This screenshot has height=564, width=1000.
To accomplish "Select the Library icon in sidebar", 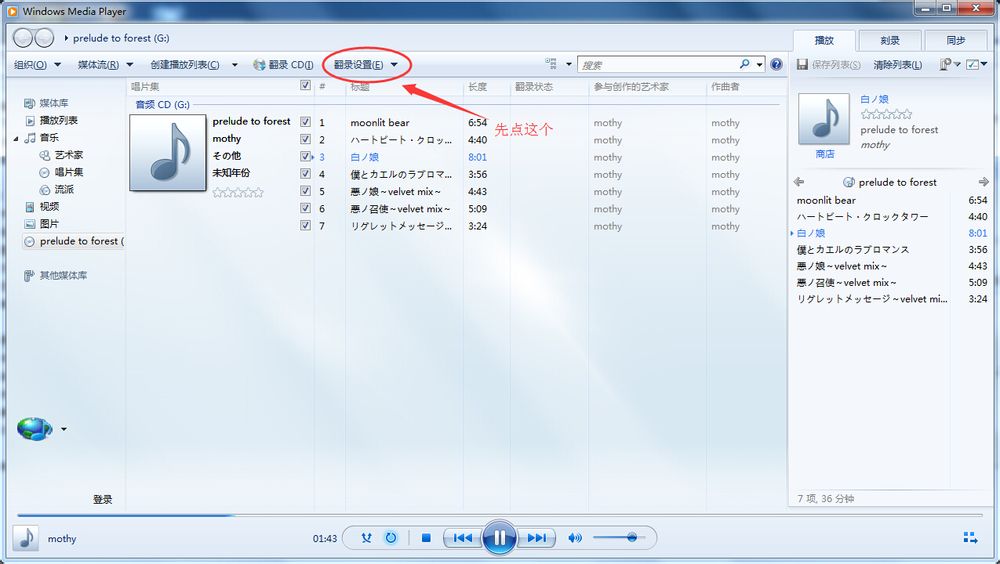I will [29, 103].
